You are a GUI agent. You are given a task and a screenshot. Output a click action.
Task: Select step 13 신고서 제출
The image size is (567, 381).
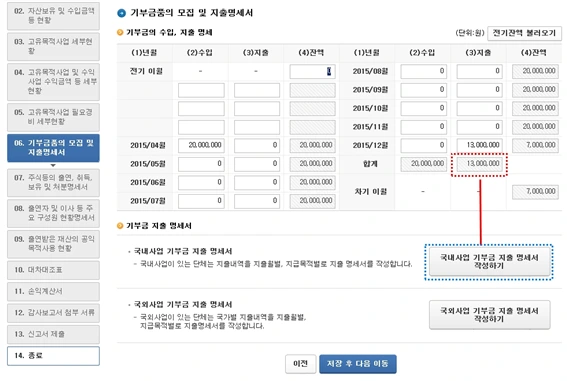[53, 334]
